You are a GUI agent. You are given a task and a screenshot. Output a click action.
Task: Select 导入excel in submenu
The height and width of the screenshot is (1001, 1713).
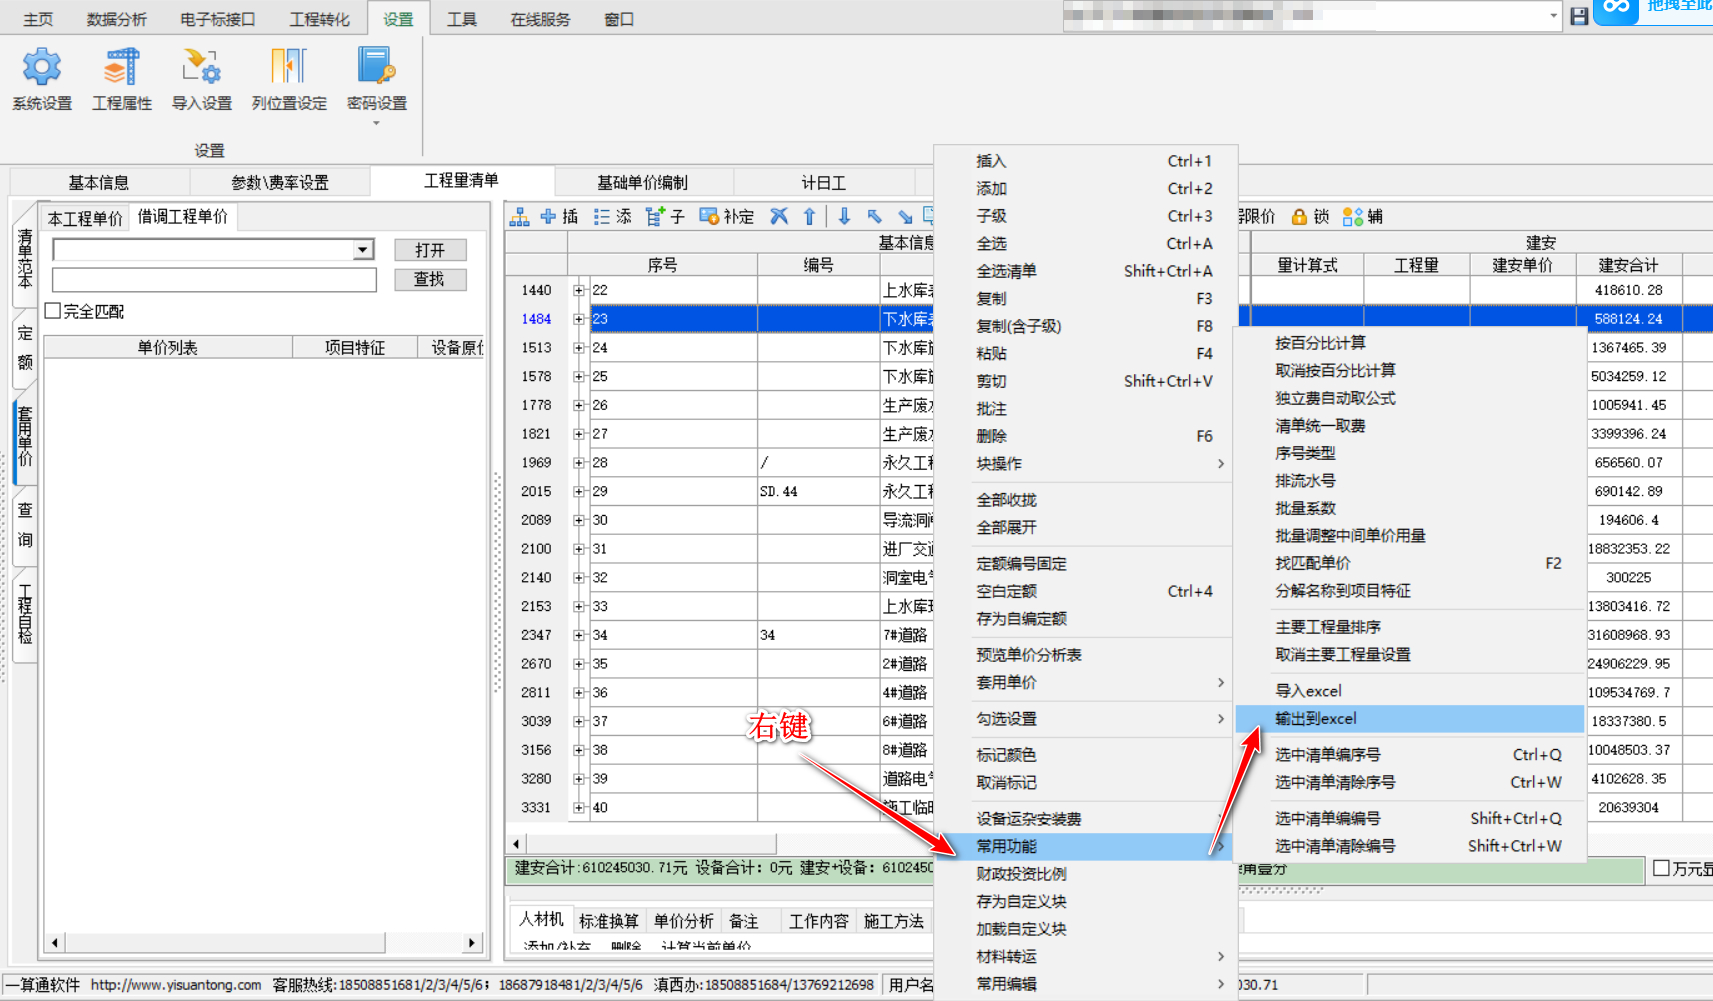[x=1410, y=691]
